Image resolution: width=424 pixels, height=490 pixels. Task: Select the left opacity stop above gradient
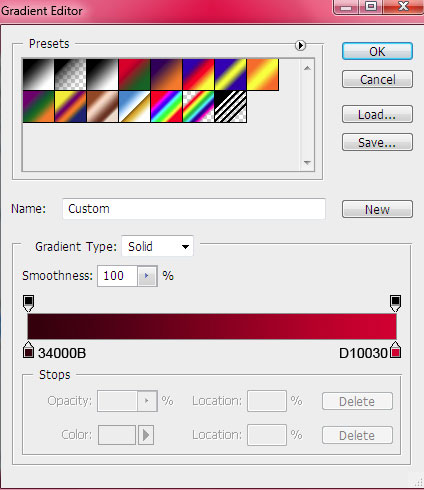28,303
